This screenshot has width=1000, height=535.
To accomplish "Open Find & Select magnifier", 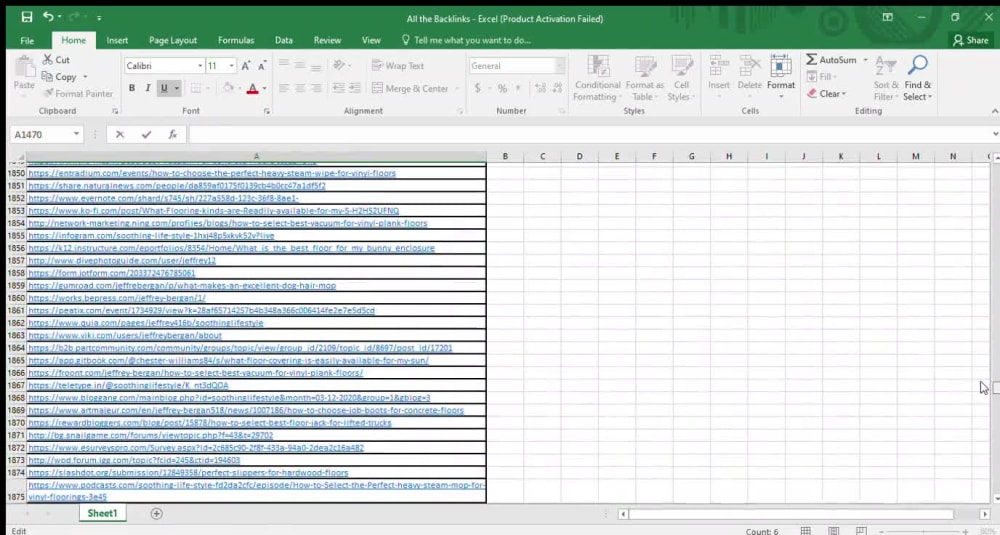I will tap(918, 78).
